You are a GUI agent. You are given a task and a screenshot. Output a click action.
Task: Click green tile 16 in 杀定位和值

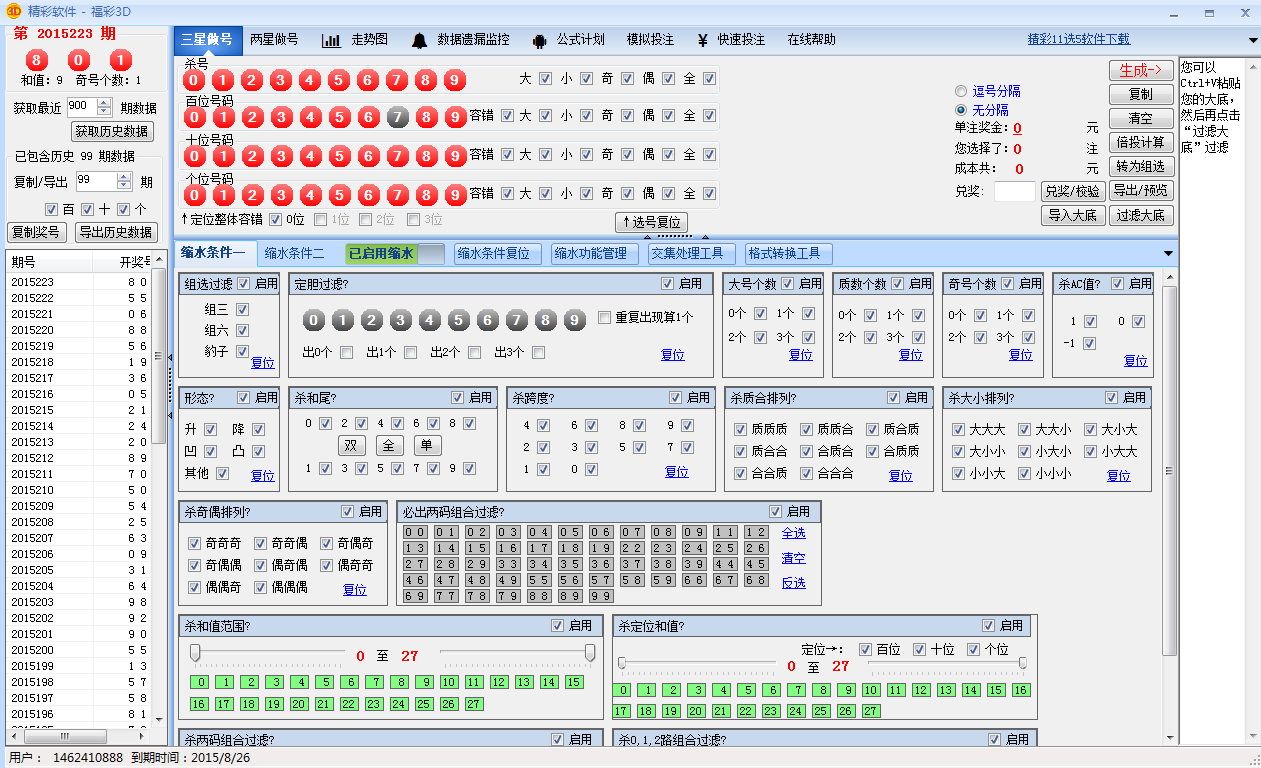coord(1020,690)
